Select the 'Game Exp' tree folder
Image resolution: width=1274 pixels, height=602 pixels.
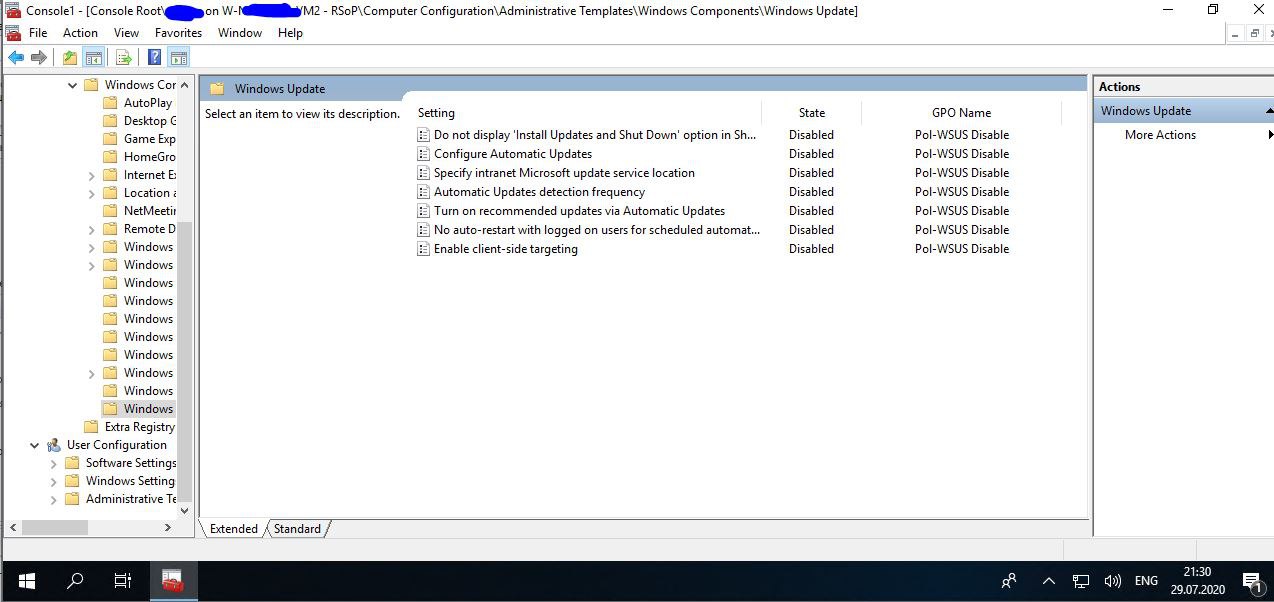click(x=149, y=139)
